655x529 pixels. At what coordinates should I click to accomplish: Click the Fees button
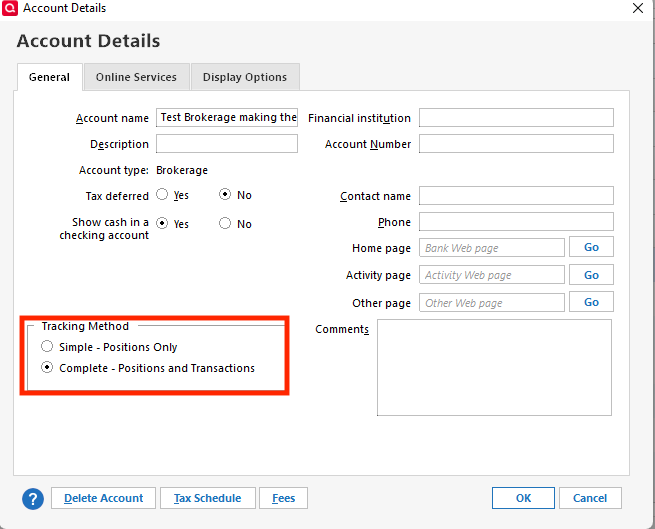pos(283,498)
